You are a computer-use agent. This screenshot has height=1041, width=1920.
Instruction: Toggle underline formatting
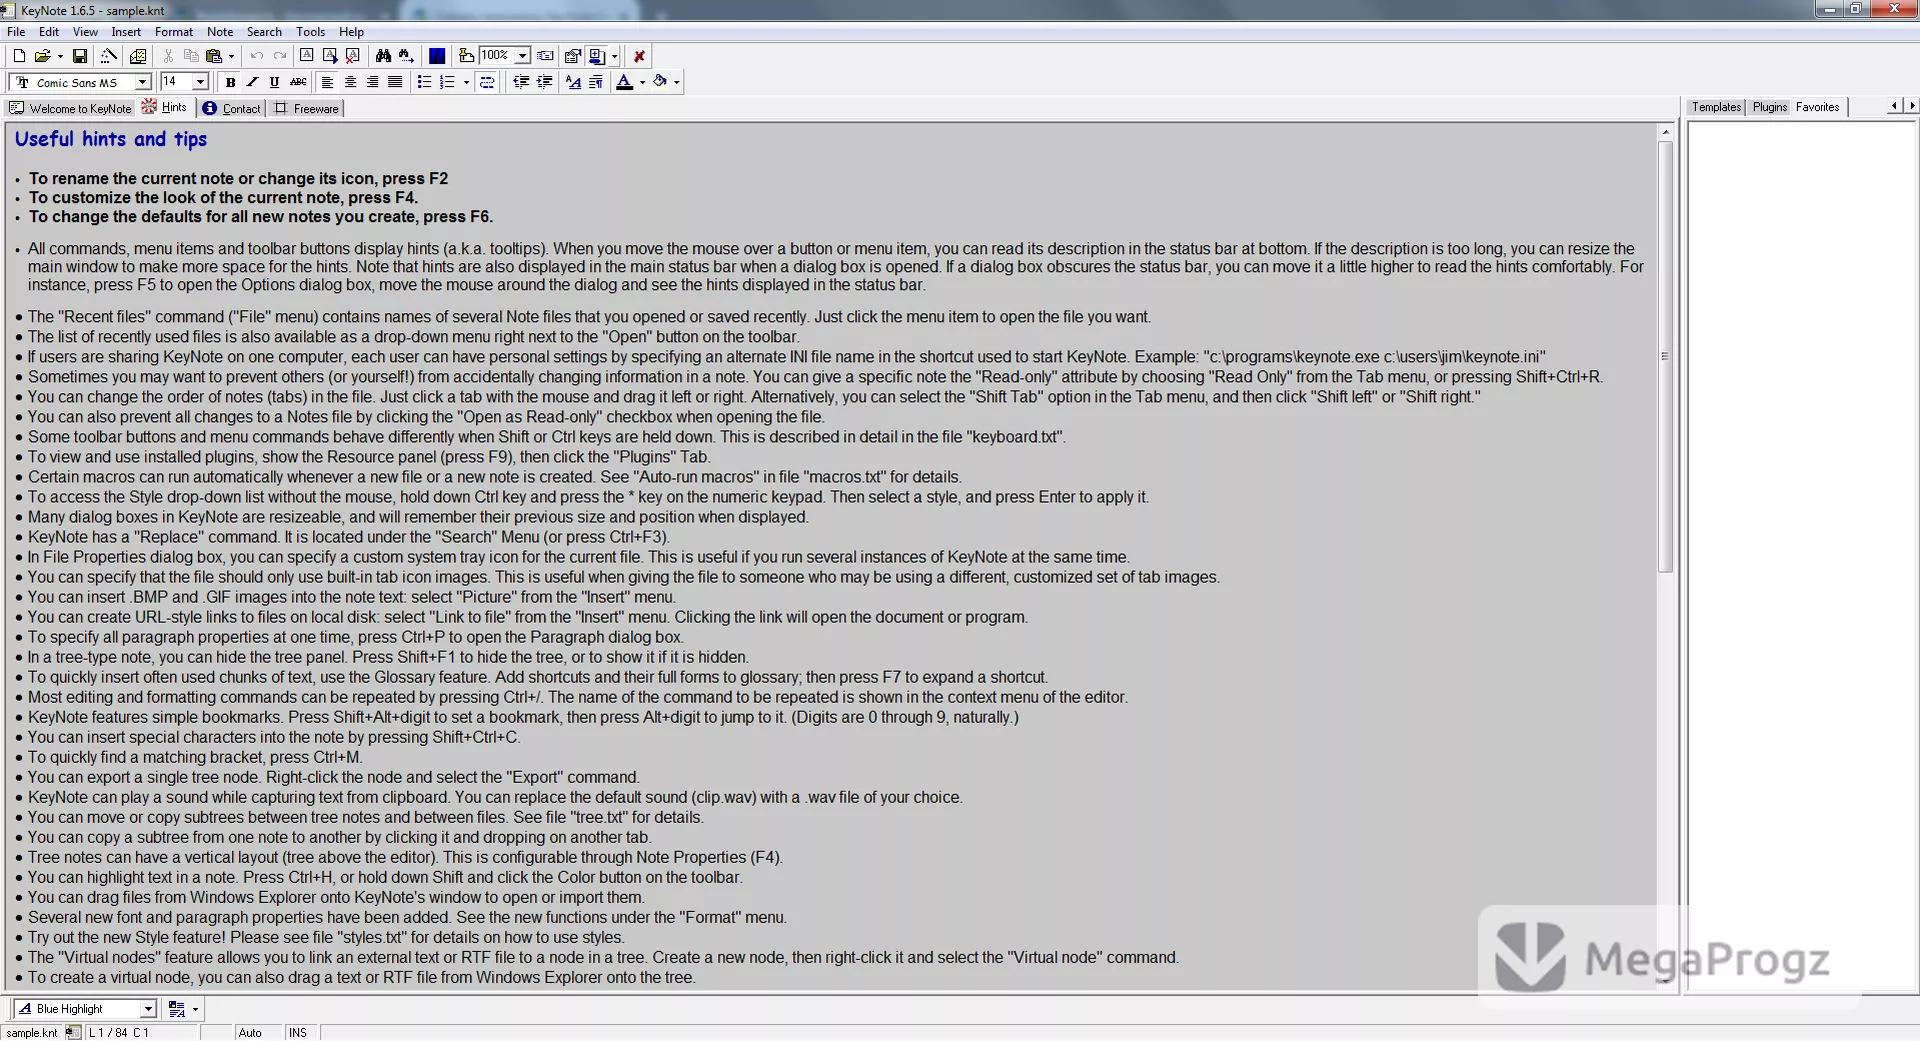click(274, 82)
